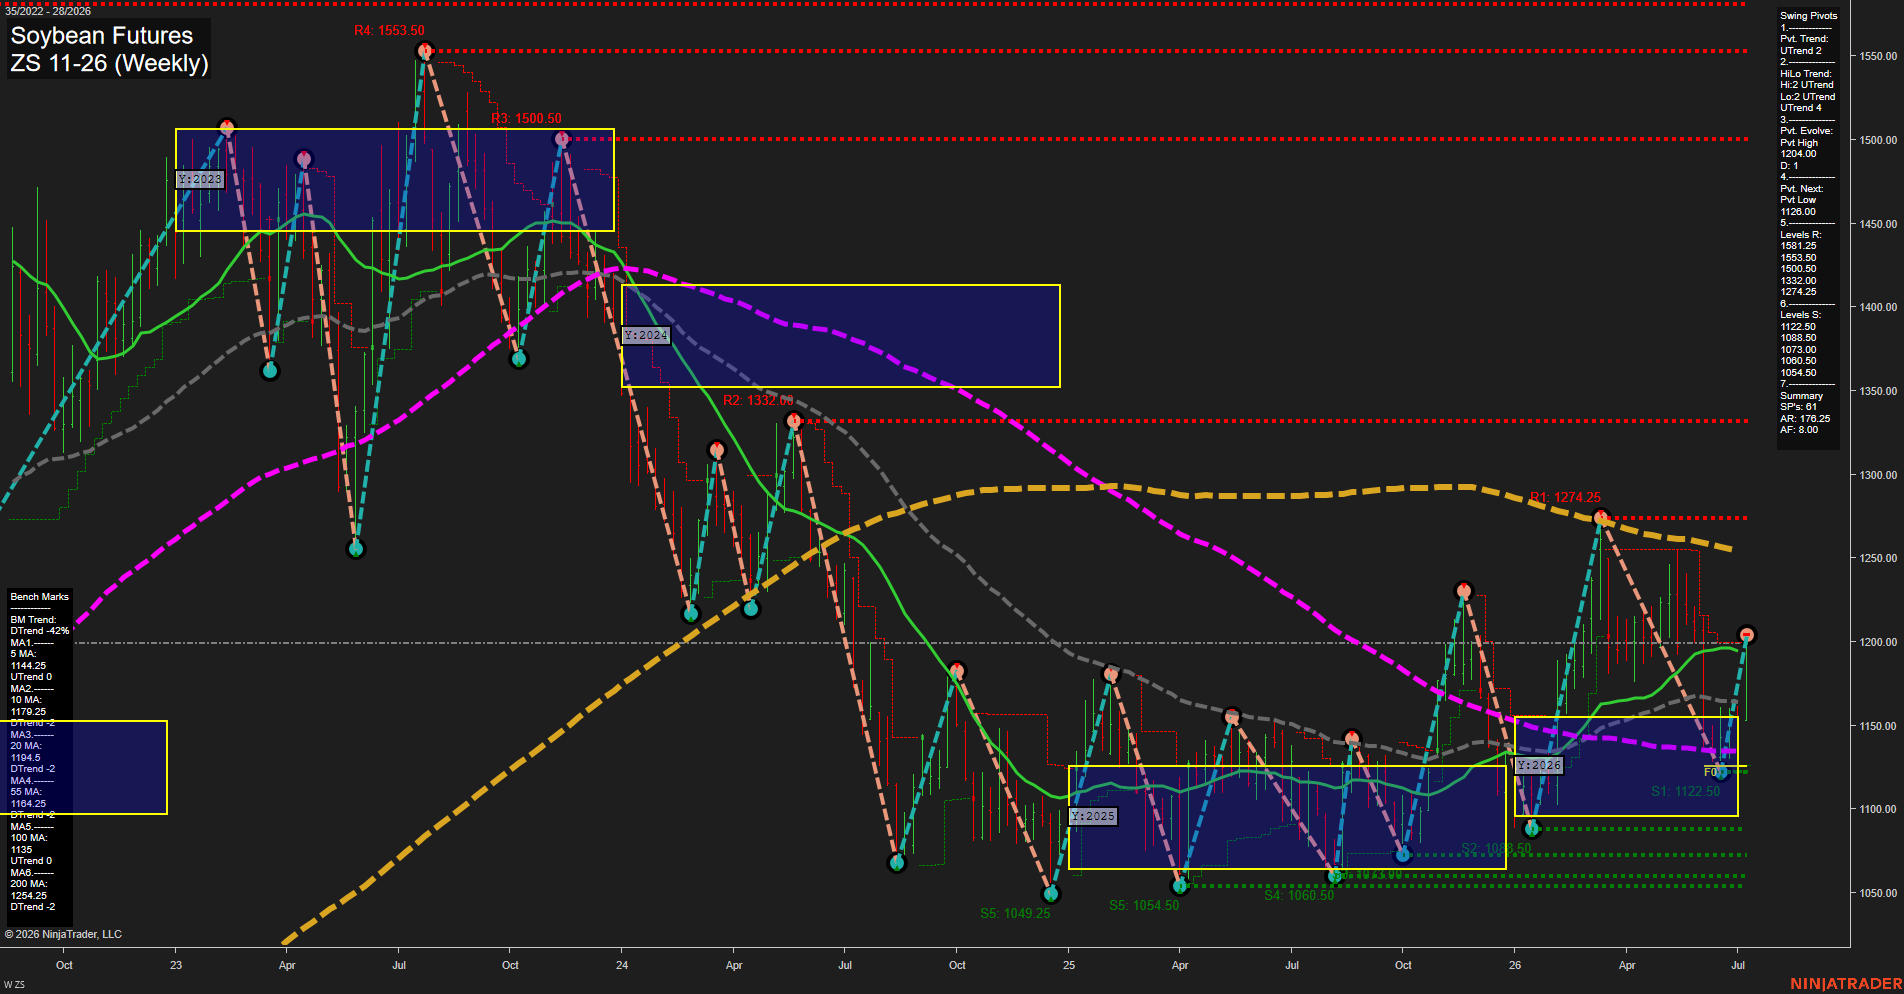The width and height of the screenshot is (1904, 994).
Task: Click the Soybean Futures ZS 11-26 chart title
Action: (x=109, y=49)
